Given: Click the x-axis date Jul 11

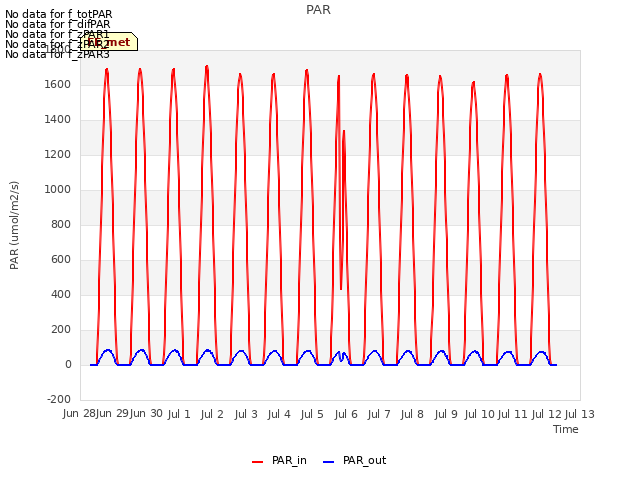Looking at the screenshot, I should (513, 414).
